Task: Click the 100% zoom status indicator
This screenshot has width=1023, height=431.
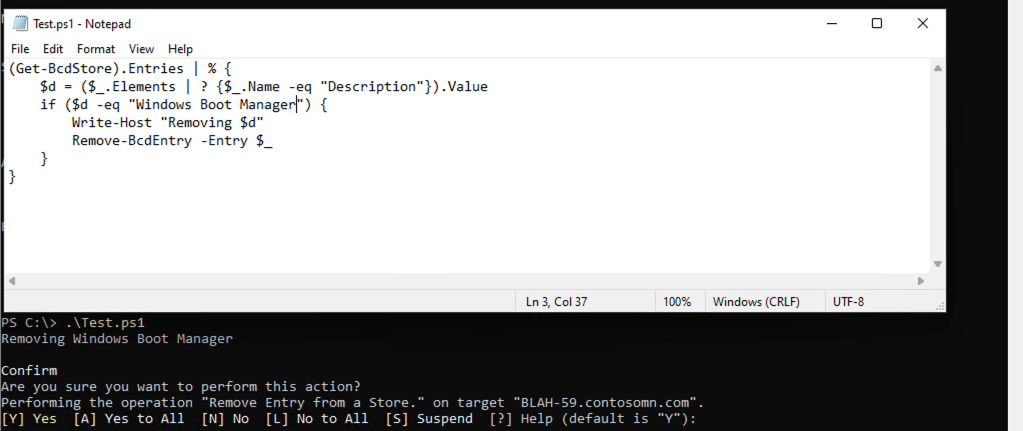Action: click(678, 301)
